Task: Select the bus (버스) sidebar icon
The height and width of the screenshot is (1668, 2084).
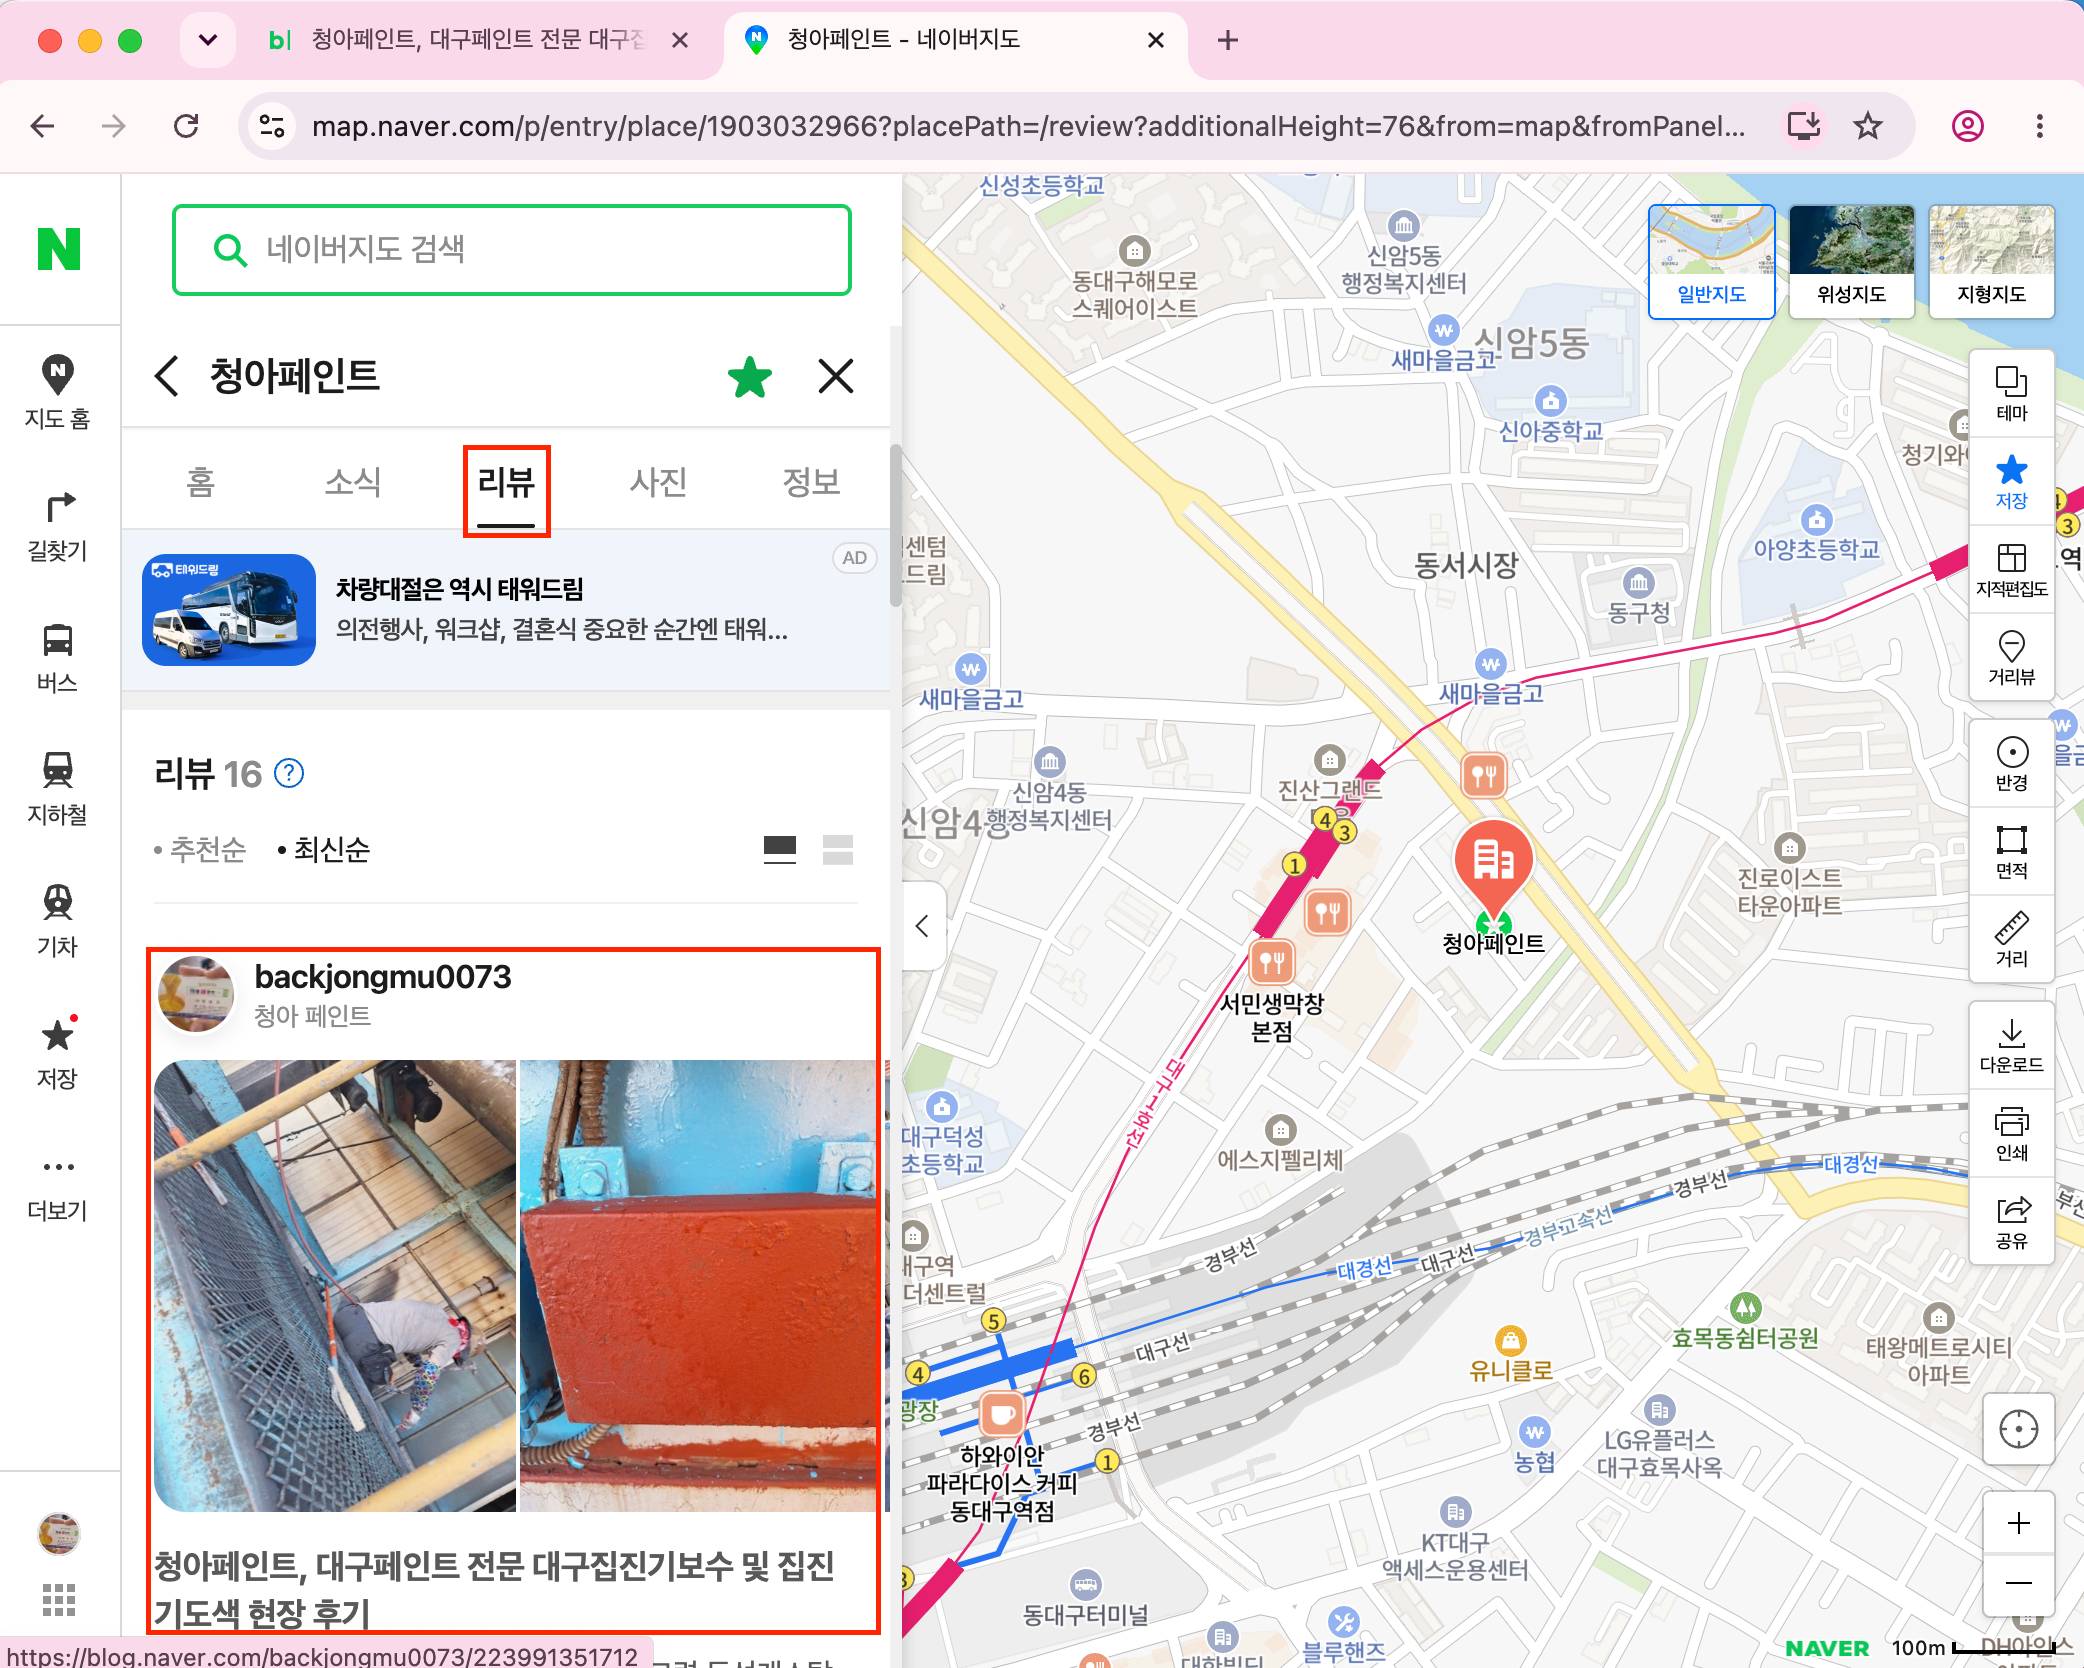Action: click(58, 658)
